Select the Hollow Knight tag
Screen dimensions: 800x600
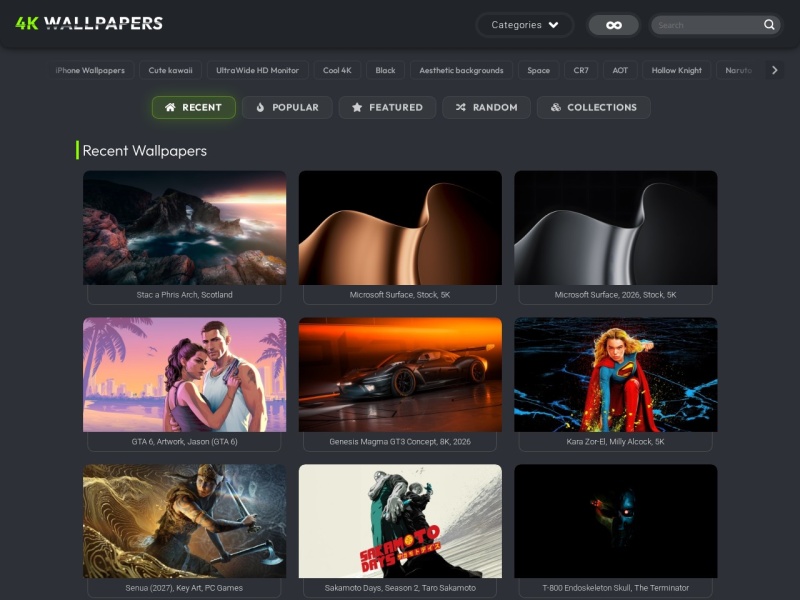click(677, 70)
